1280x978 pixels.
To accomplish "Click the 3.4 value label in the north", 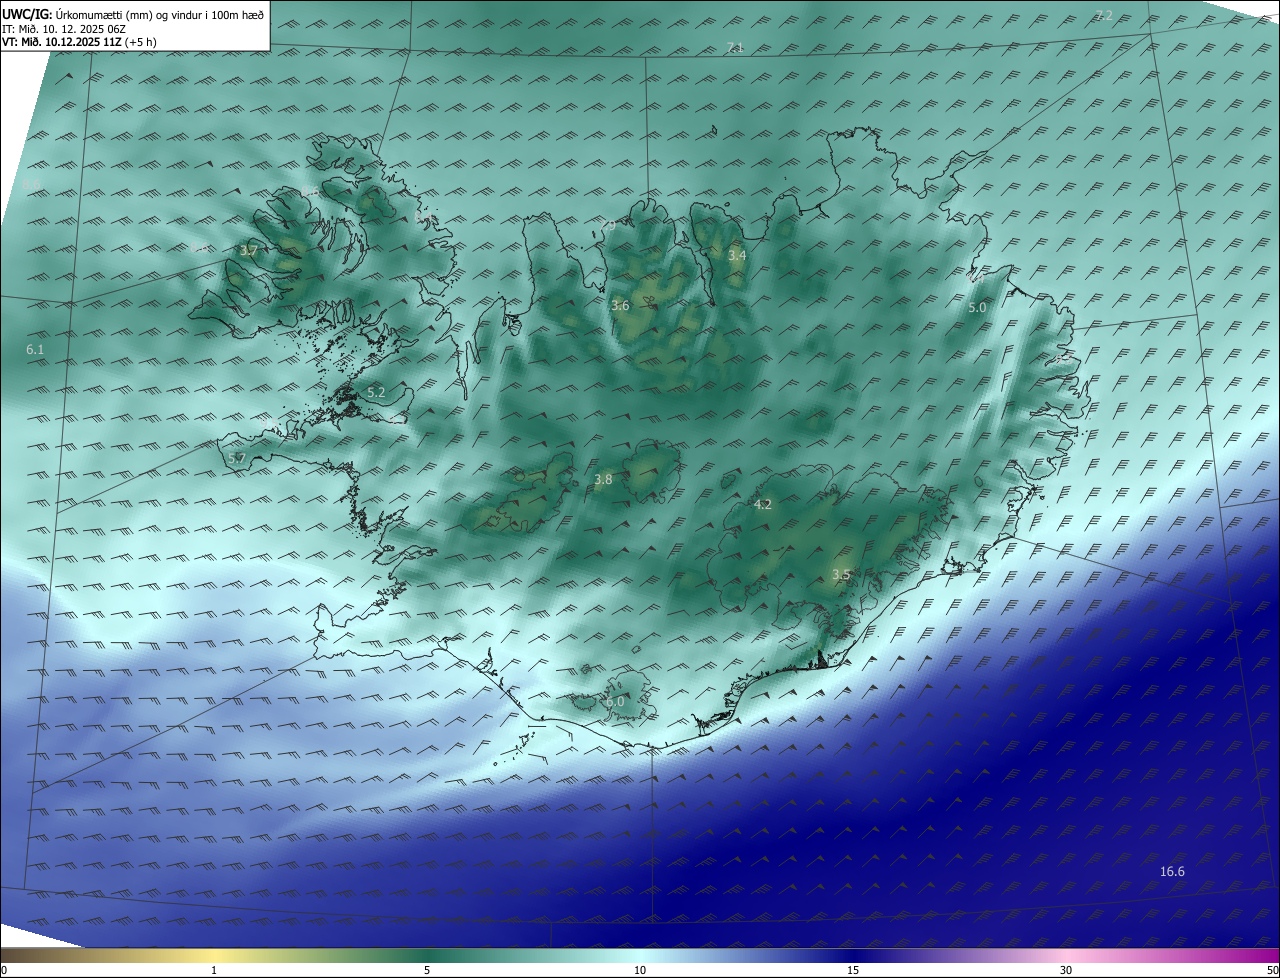I will (737, 256).
